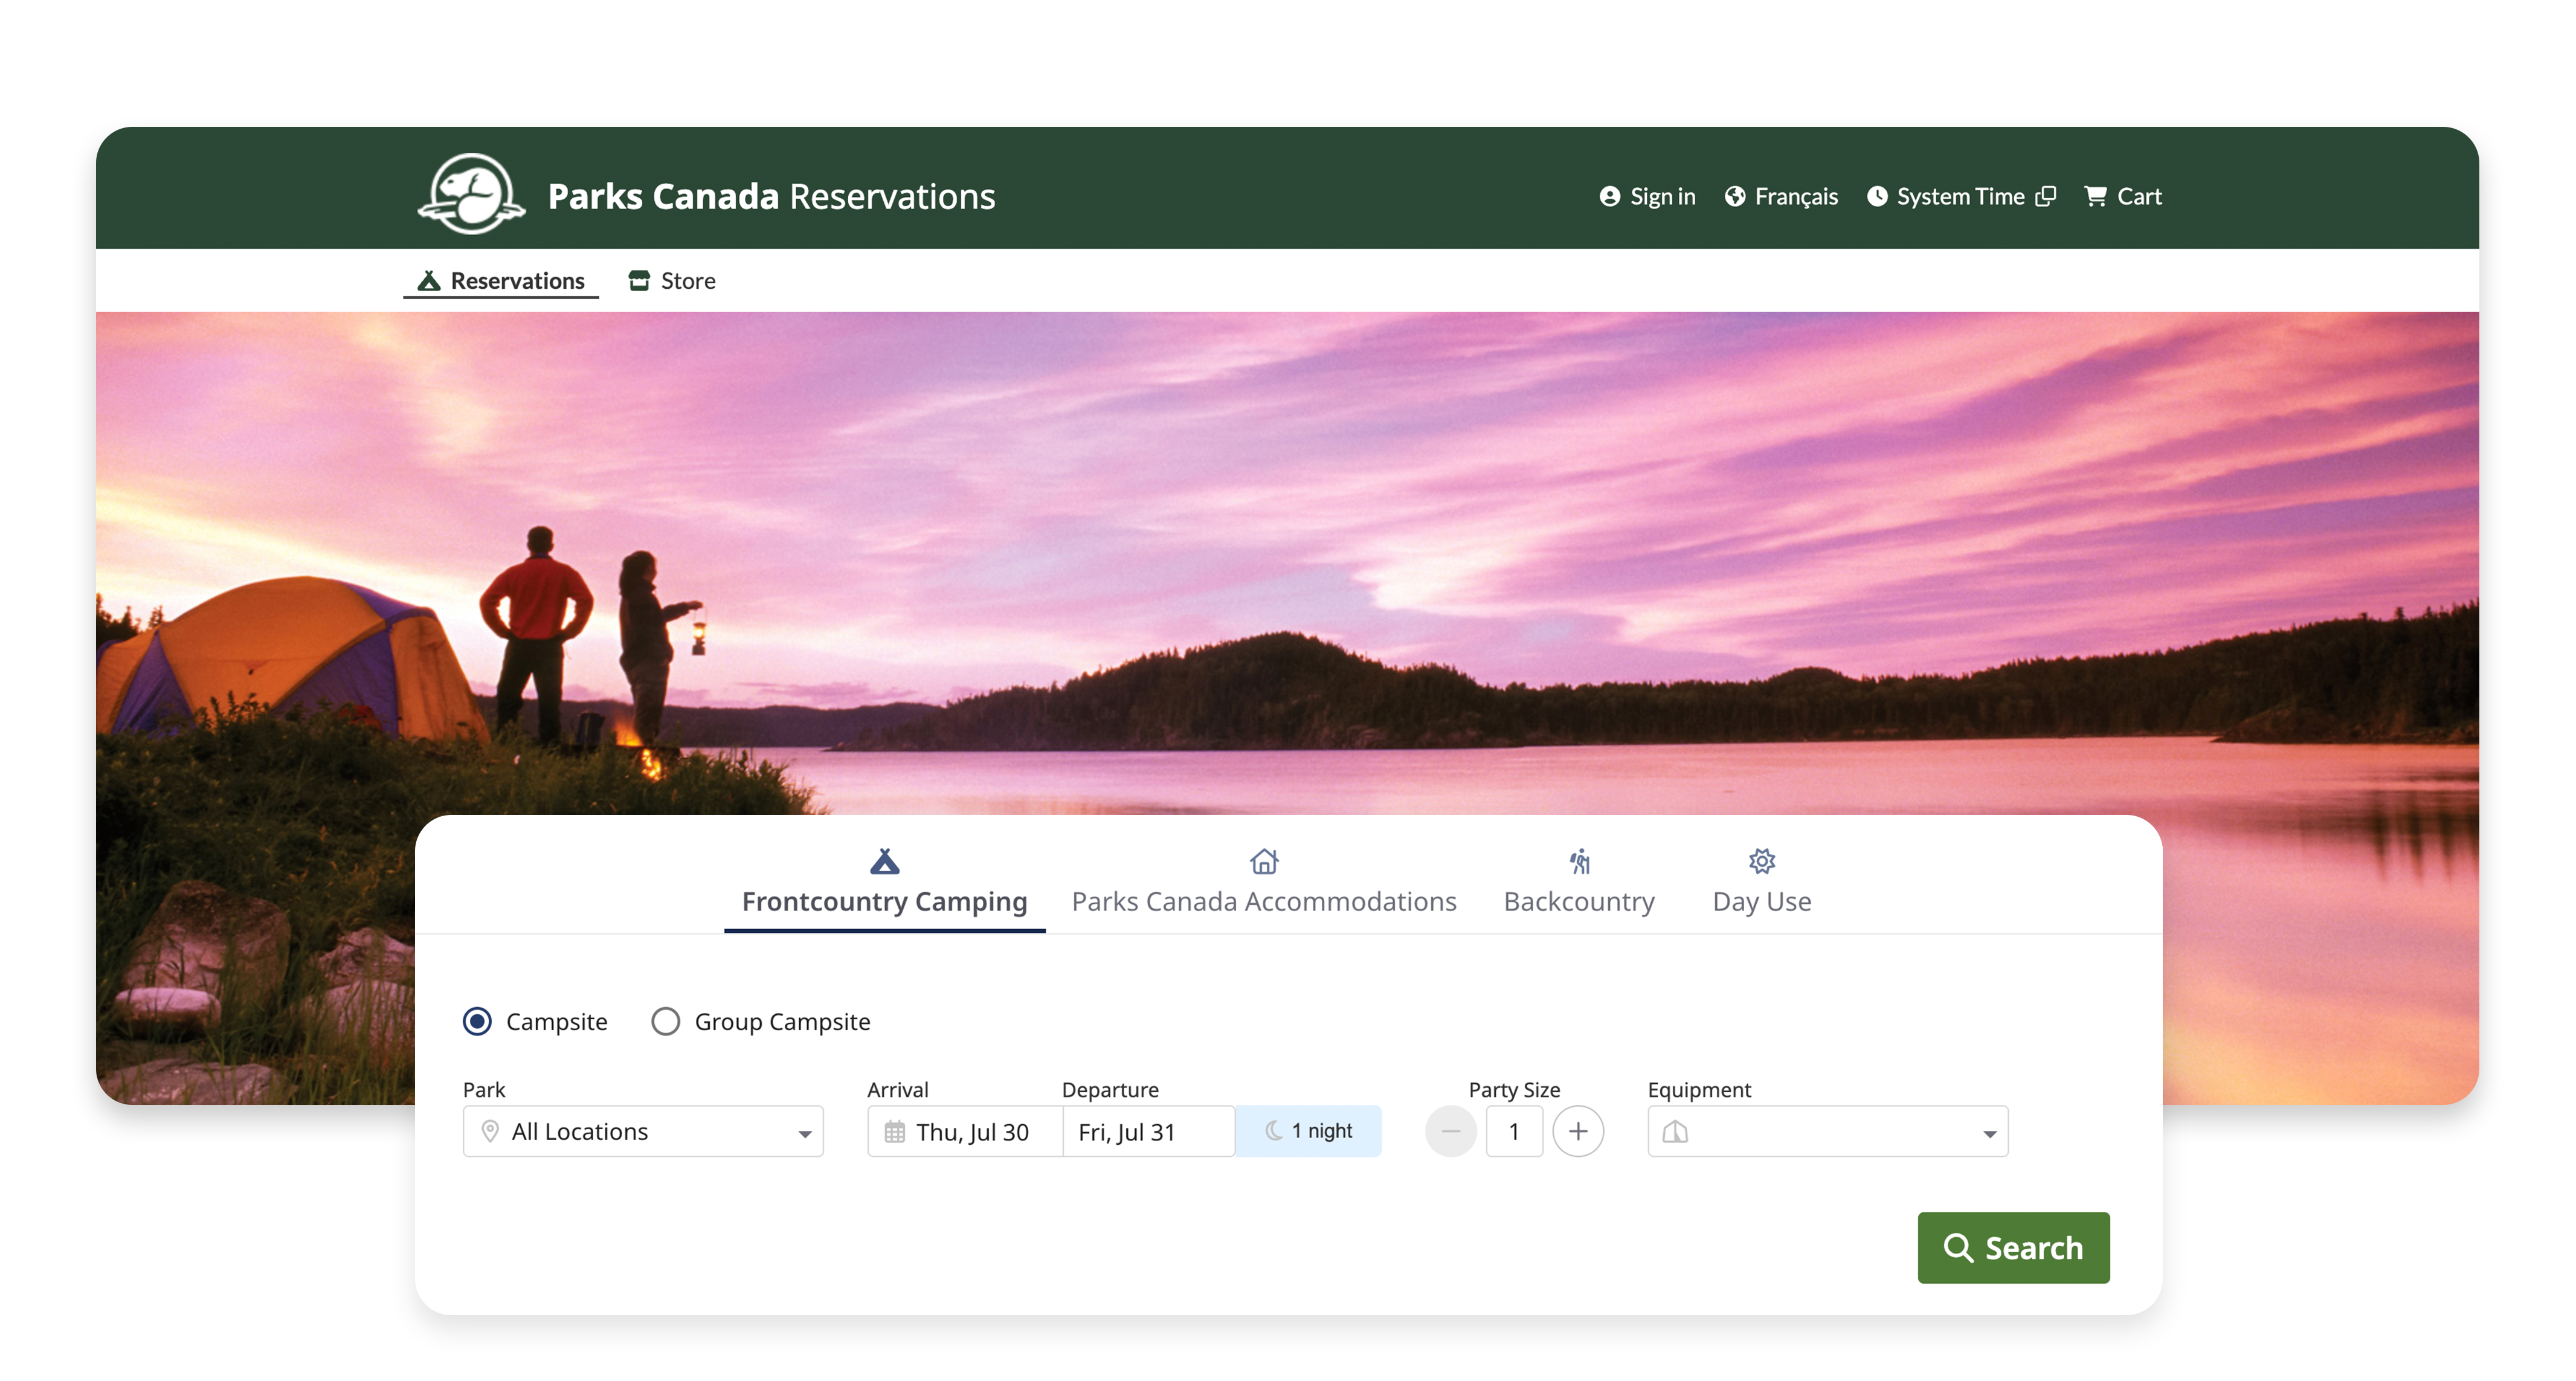Screen dimensions: 2576x1381
Task: Click the location pin icon in Park field
Action: [490, 1131]
